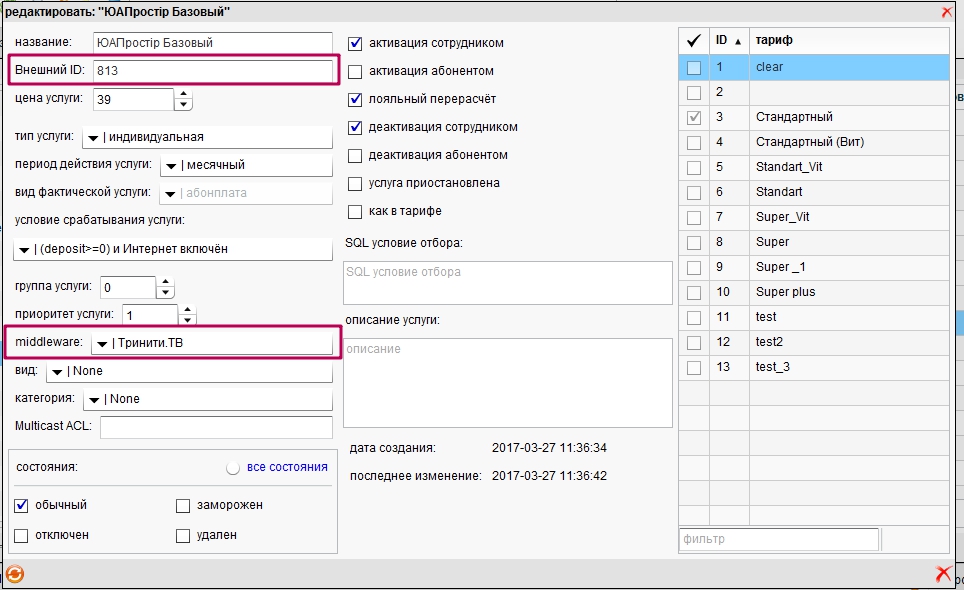Toggle 'услуга приостановлена' checkbox
Screen dimensions: 964x590
pyautogui.click(x=355, y=184)
